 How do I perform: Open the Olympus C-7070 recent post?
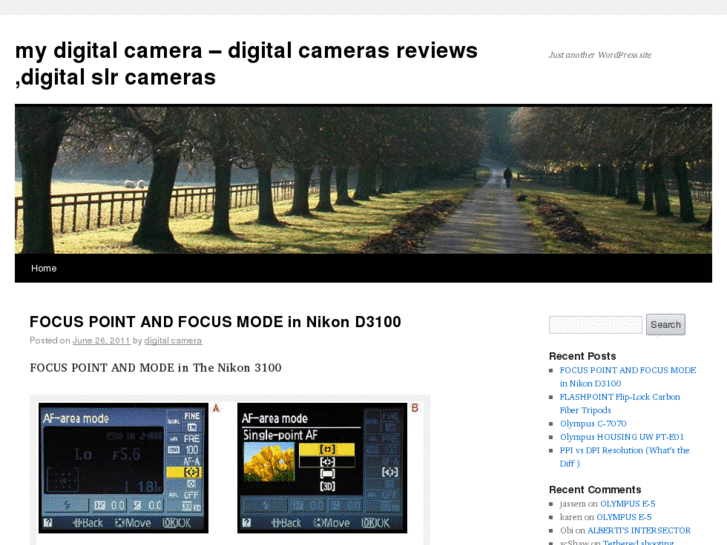(x=593, y=424)
